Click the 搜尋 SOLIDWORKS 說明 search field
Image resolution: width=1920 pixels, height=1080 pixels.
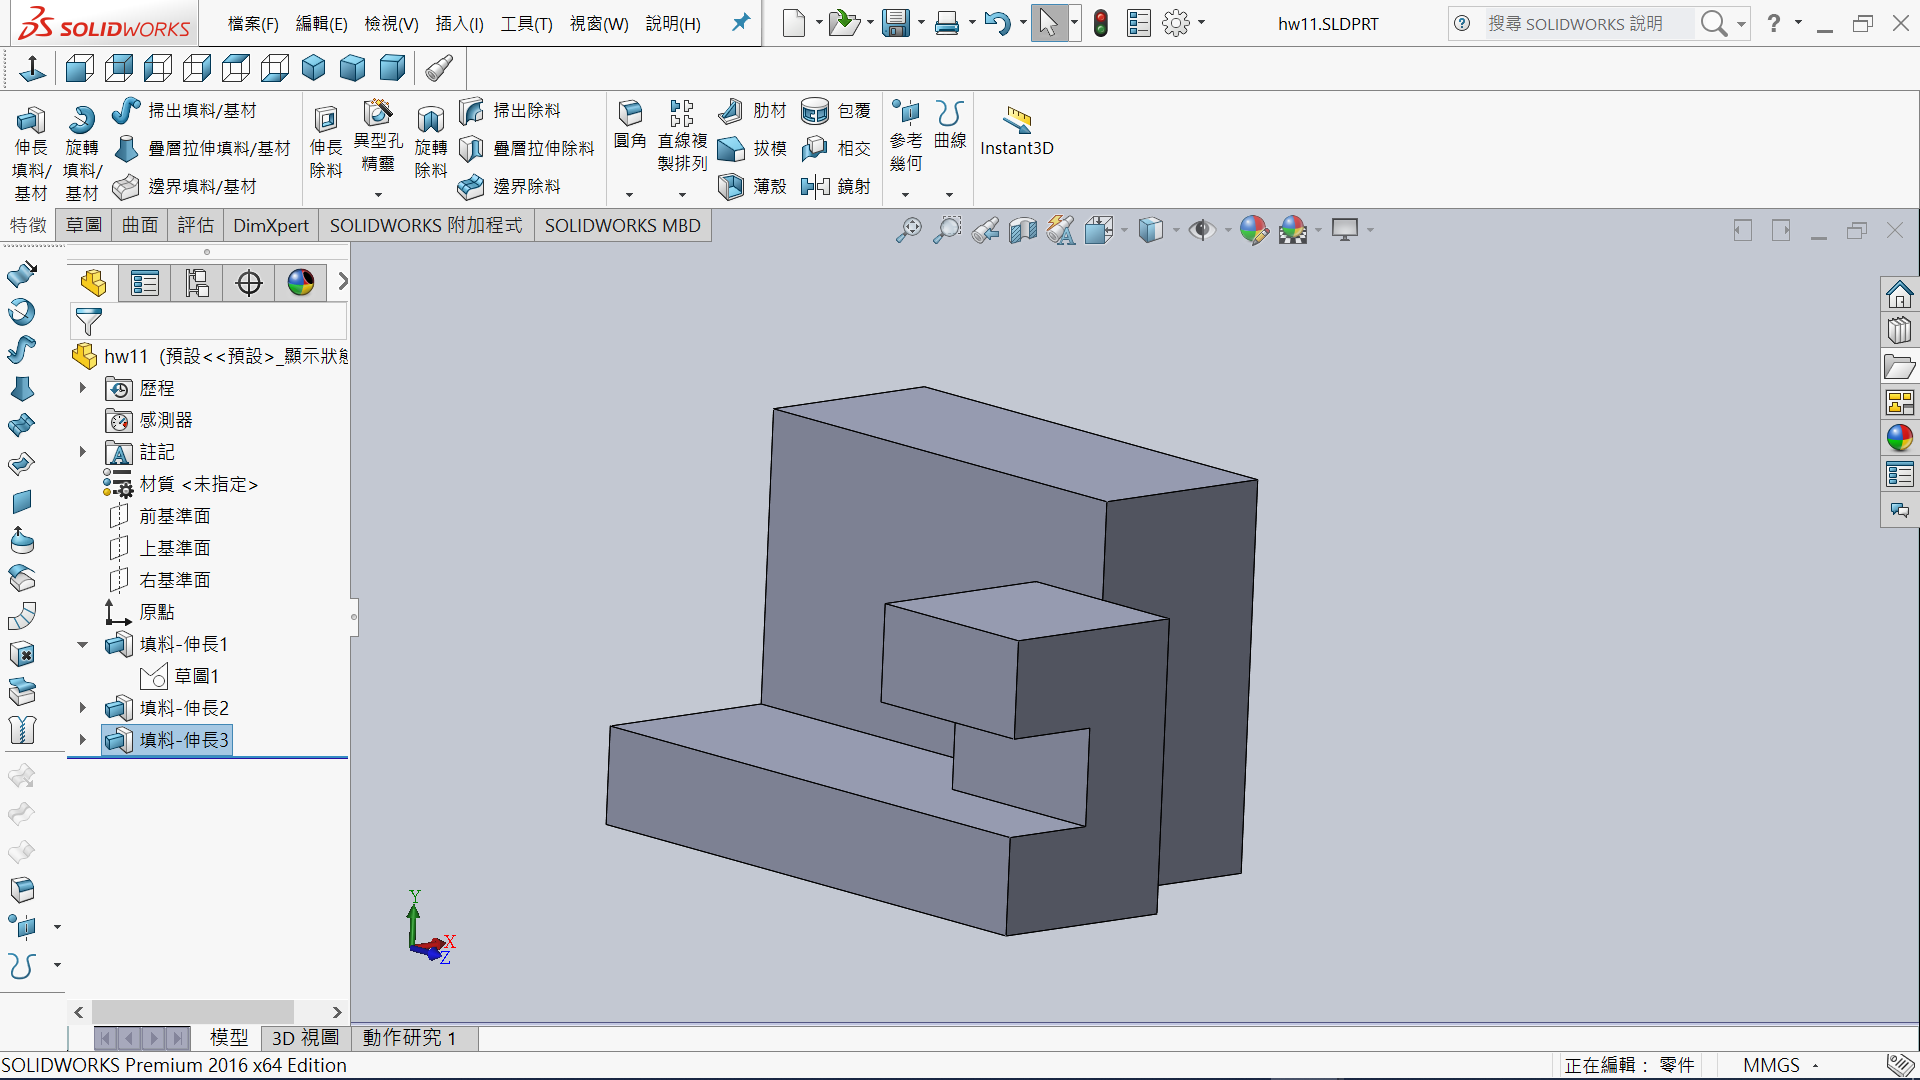click(1575, 23)
